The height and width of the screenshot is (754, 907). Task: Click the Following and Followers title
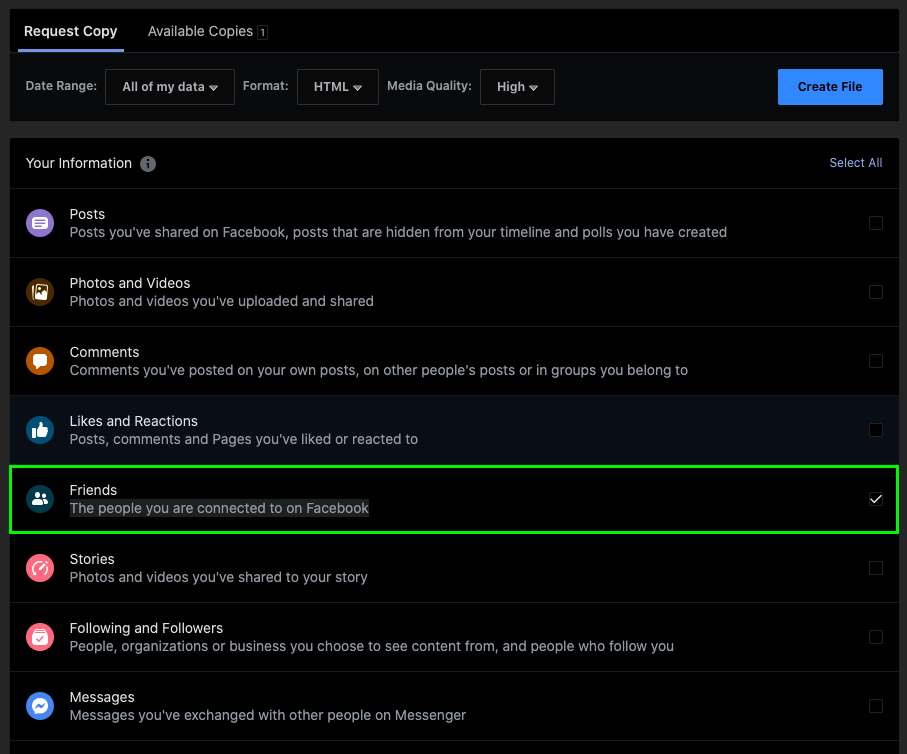(146, 628)
